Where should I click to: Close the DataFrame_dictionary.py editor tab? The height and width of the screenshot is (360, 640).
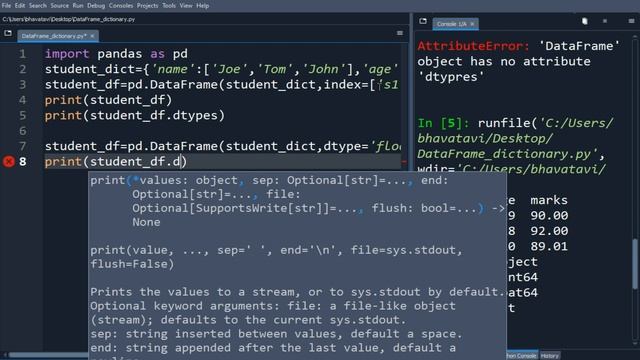[x=92, y=36]
